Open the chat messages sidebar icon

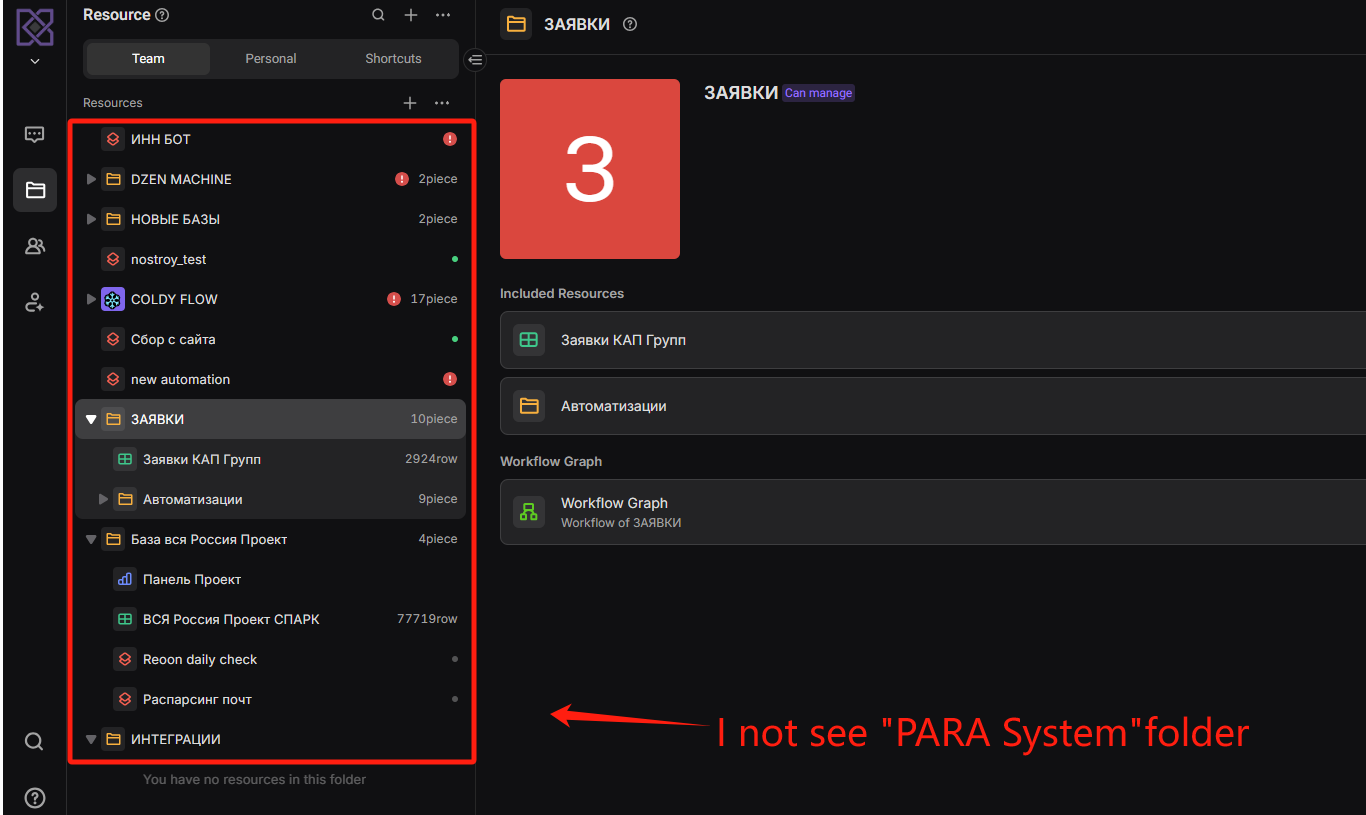point(34,134)
